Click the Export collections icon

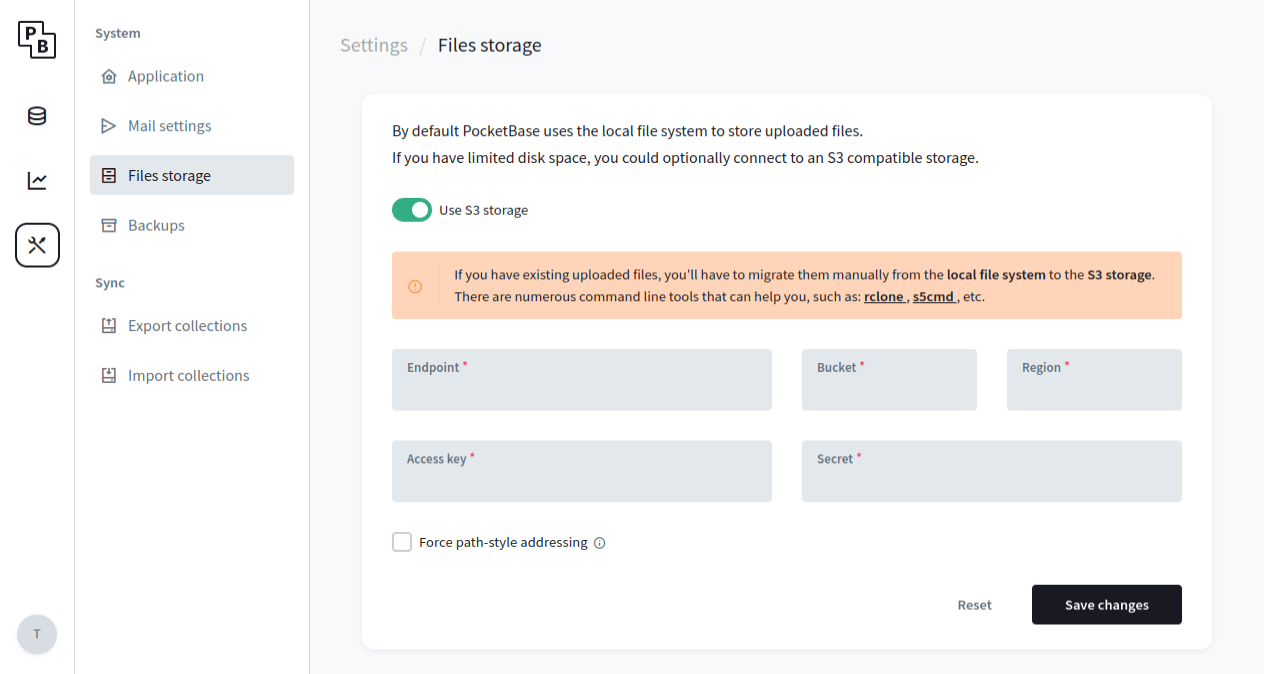pyautogui.click(x=108, y=325)
